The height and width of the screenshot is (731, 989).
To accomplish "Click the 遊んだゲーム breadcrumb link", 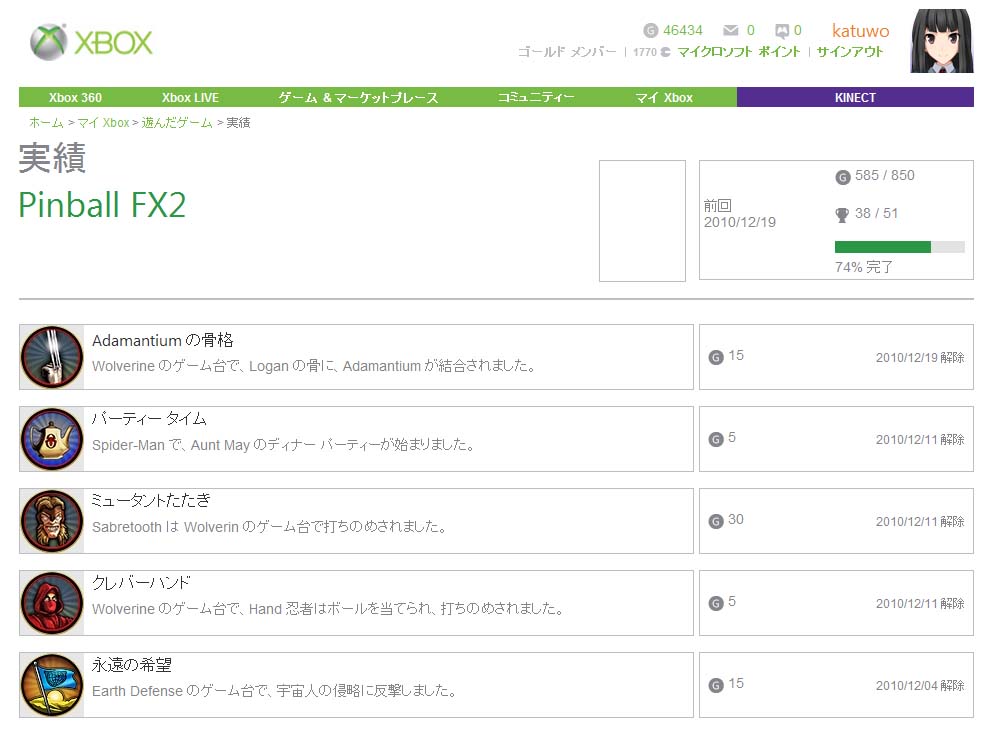I will tap(177, 122).
